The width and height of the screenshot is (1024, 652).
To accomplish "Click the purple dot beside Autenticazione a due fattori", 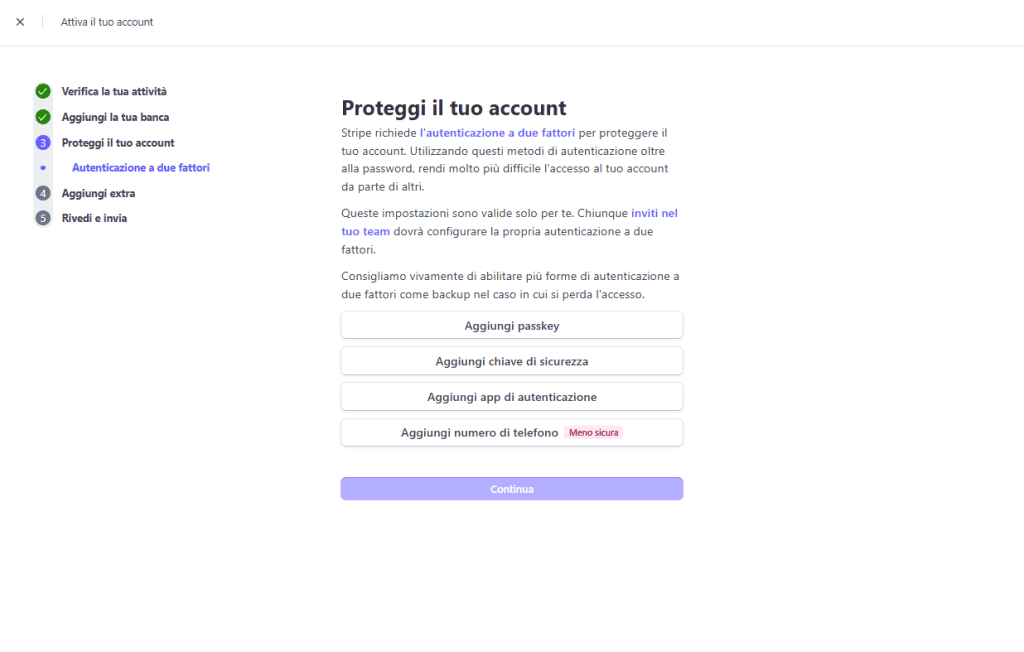I will (x=42, y=168).
